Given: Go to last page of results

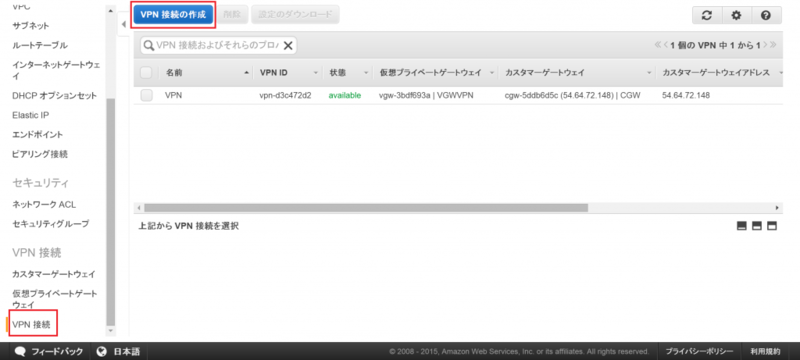Looking at the screenshot, I should coord(773,45).
